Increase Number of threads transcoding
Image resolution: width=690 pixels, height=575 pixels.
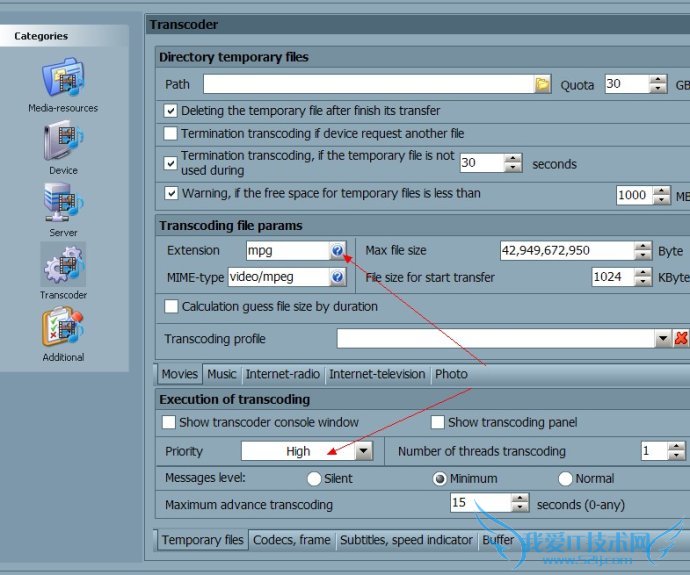coord(676,446)
